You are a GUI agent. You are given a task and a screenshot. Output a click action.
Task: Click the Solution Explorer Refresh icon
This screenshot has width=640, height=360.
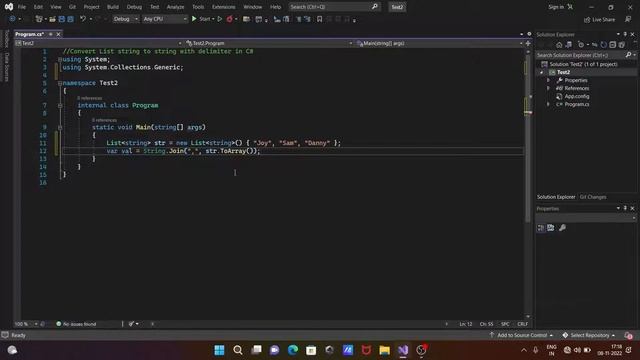pos(604,44)
